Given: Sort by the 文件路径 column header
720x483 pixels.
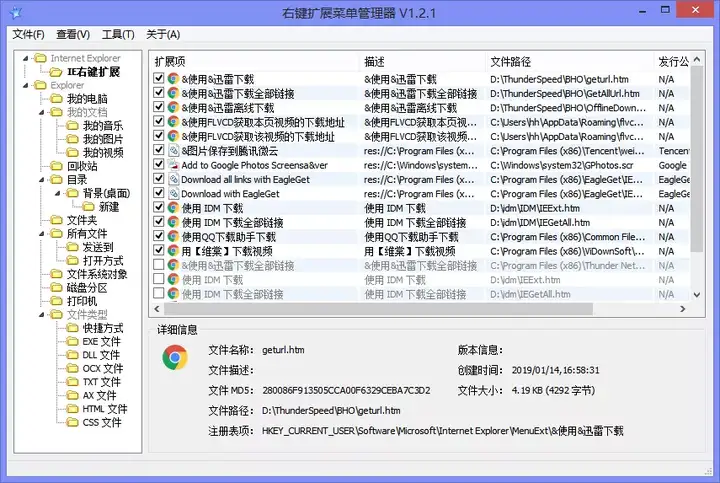Looking at the screenshot, I should coord(570,62).
